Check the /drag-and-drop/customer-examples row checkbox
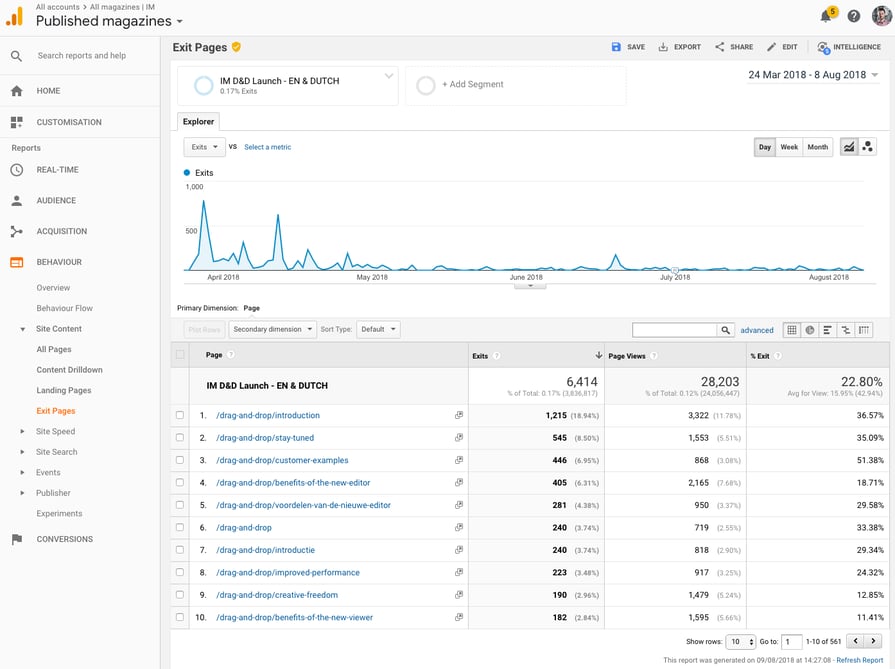Image resolution: width=895 pixels, height=669 pixels. click(x=180, y=460)
